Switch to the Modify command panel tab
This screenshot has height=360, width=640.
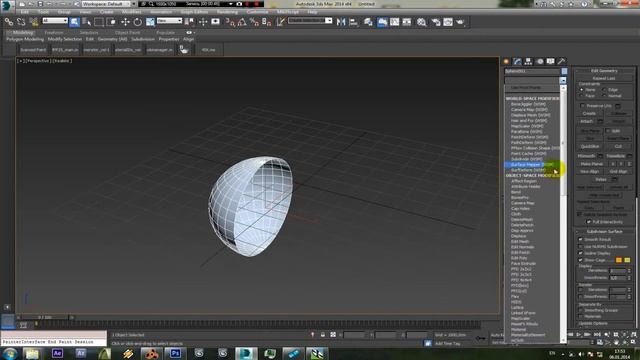point(518,61)
